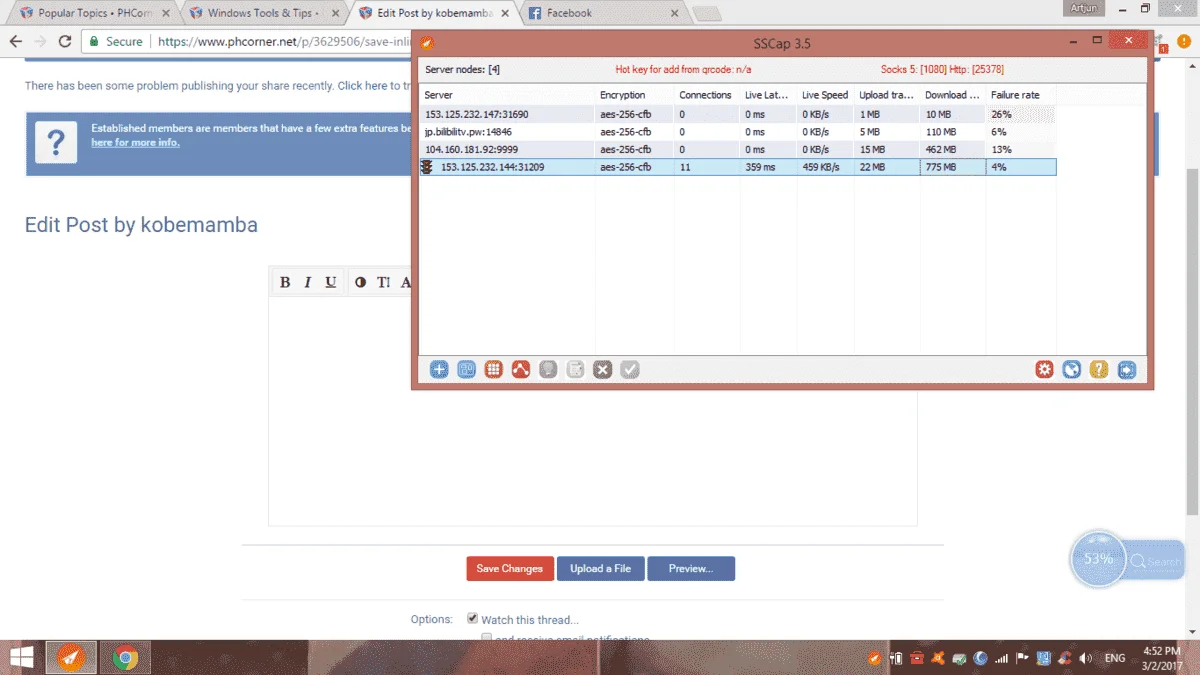Click the text color contrast icon in editor
This screenshot has height=675, width=1200.
(x=360, y=282)
